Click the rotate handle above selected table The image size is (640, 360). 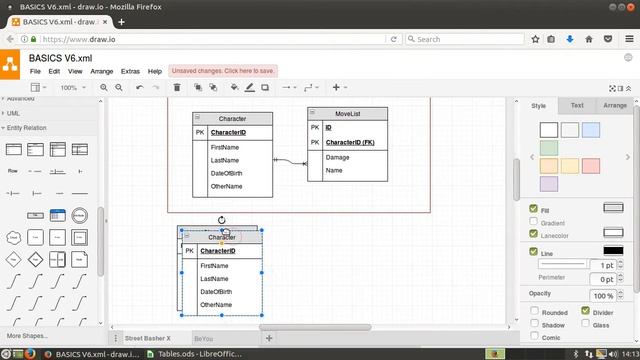[x=221, y=220]
